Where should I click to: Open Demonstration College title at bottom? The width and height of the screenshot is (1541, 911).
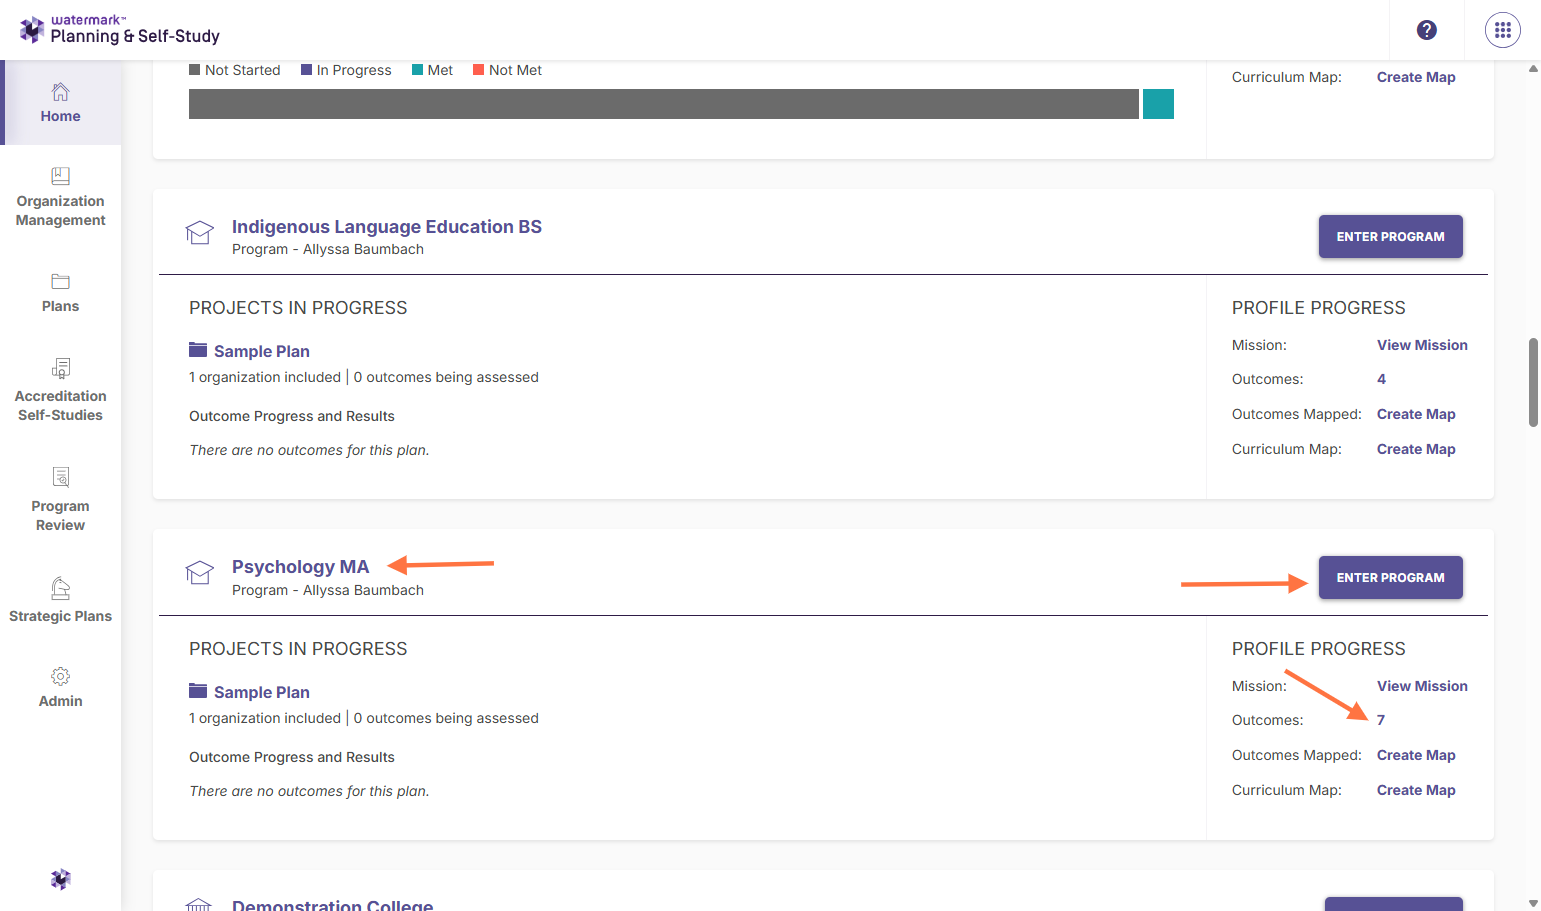click(x=332, y=904)
